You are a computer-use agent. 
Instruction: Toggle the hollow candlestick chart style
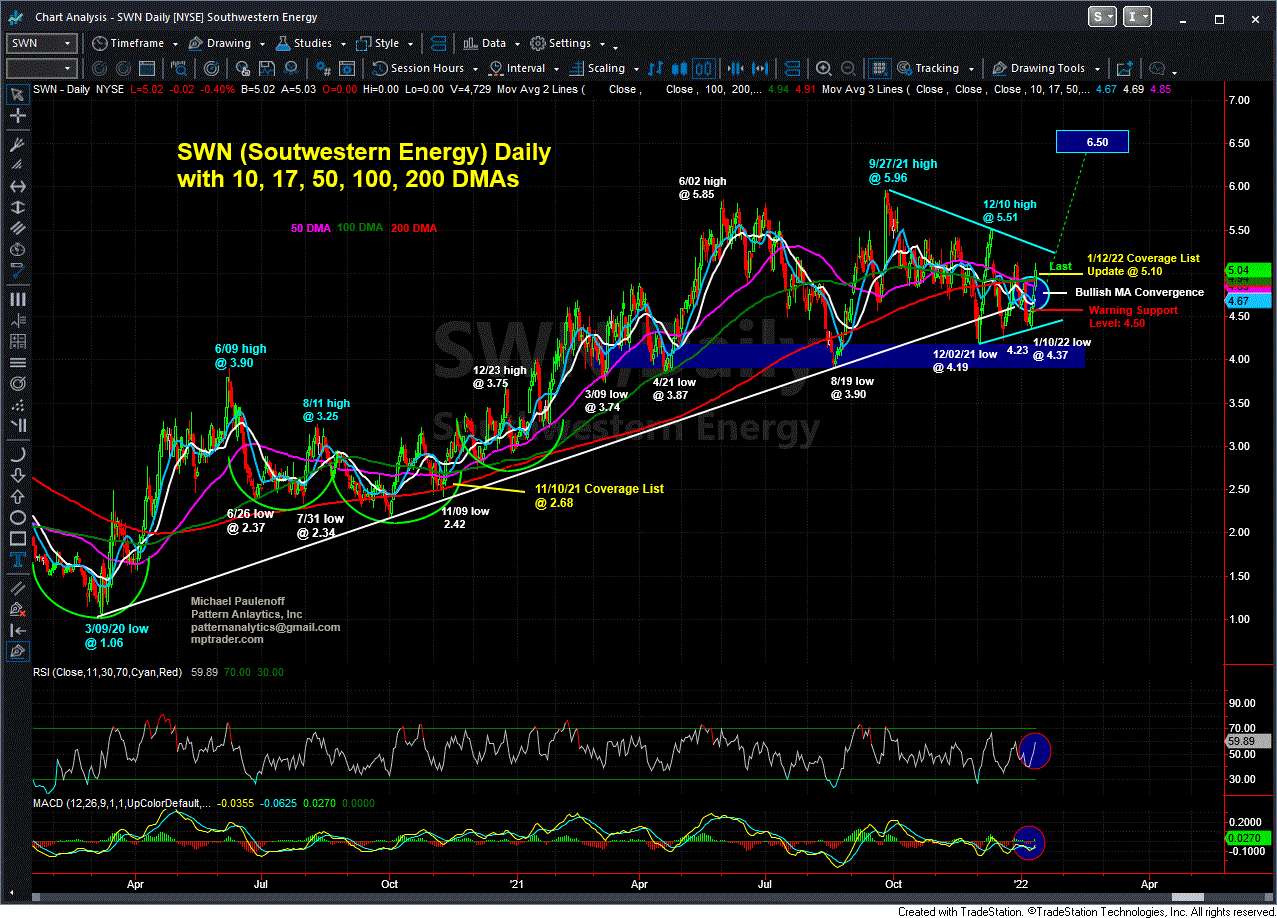pos(702,68)
